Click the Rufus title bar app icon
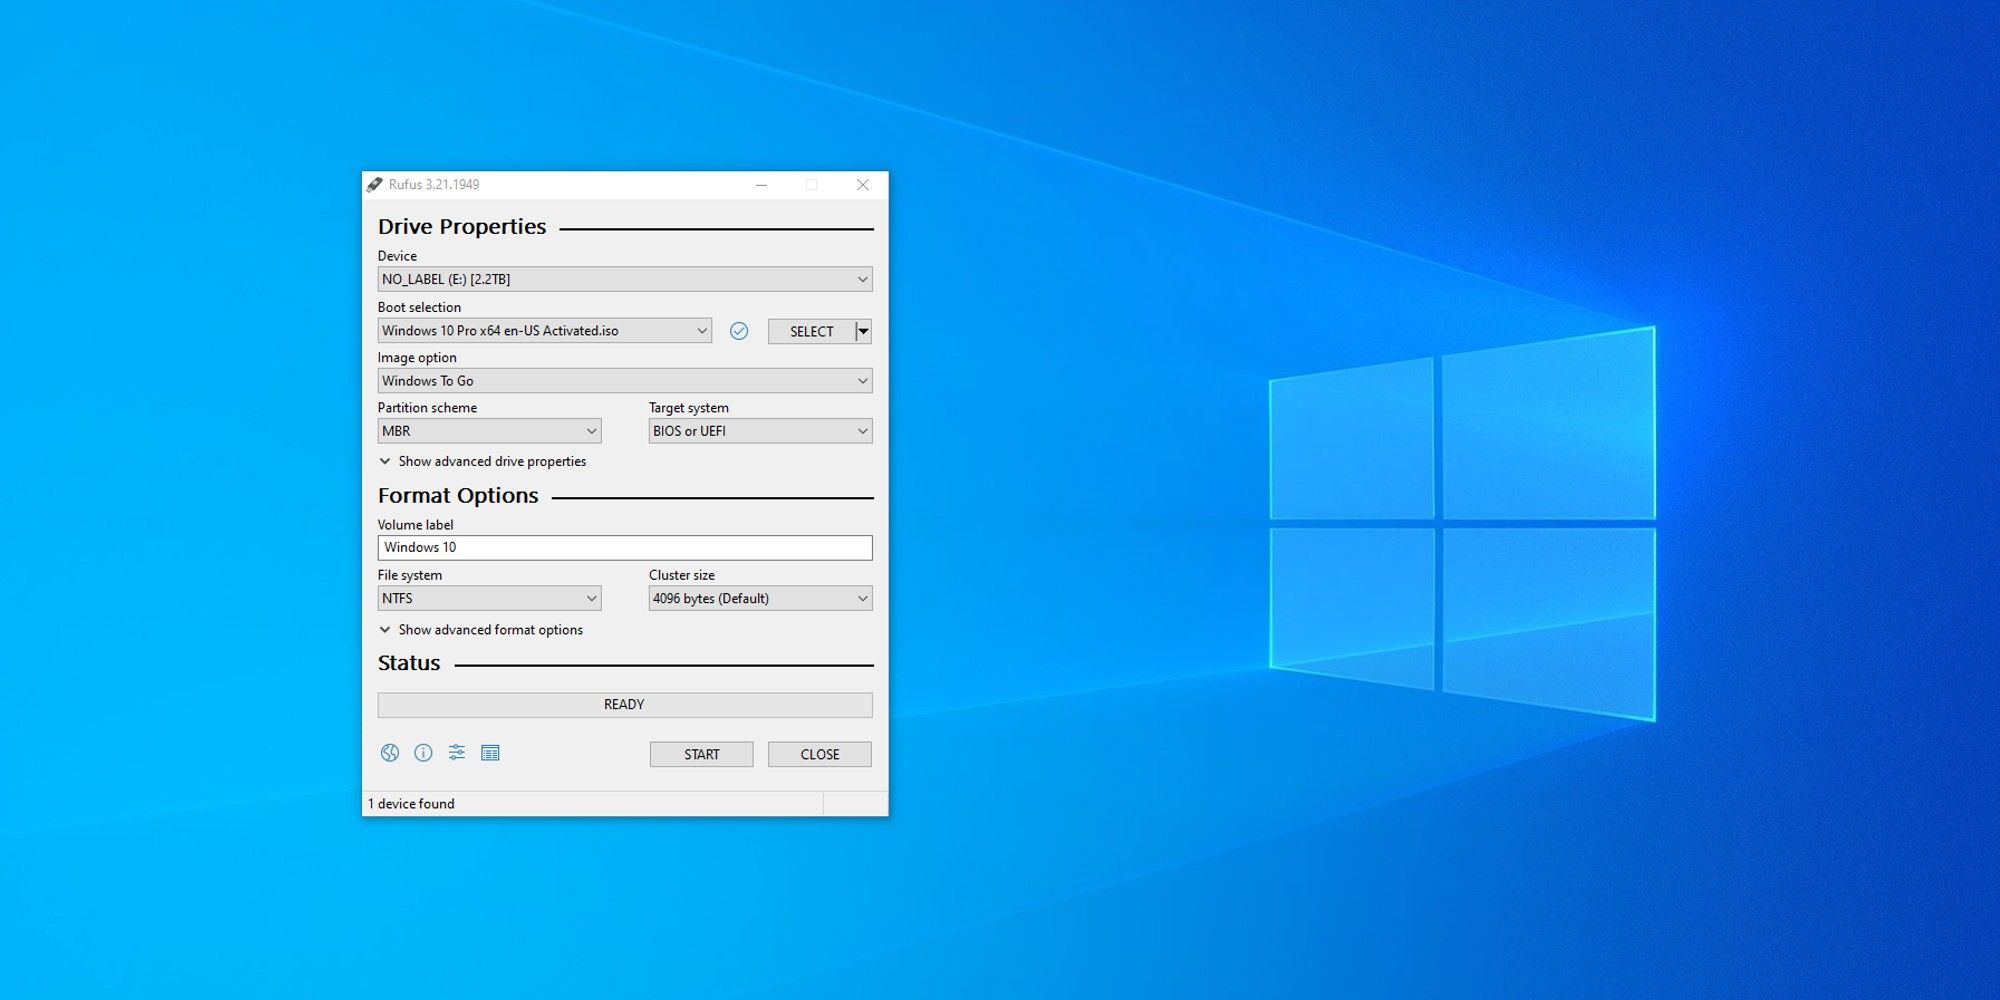This screenshot has height=1000, width=2000. point(375,185)
